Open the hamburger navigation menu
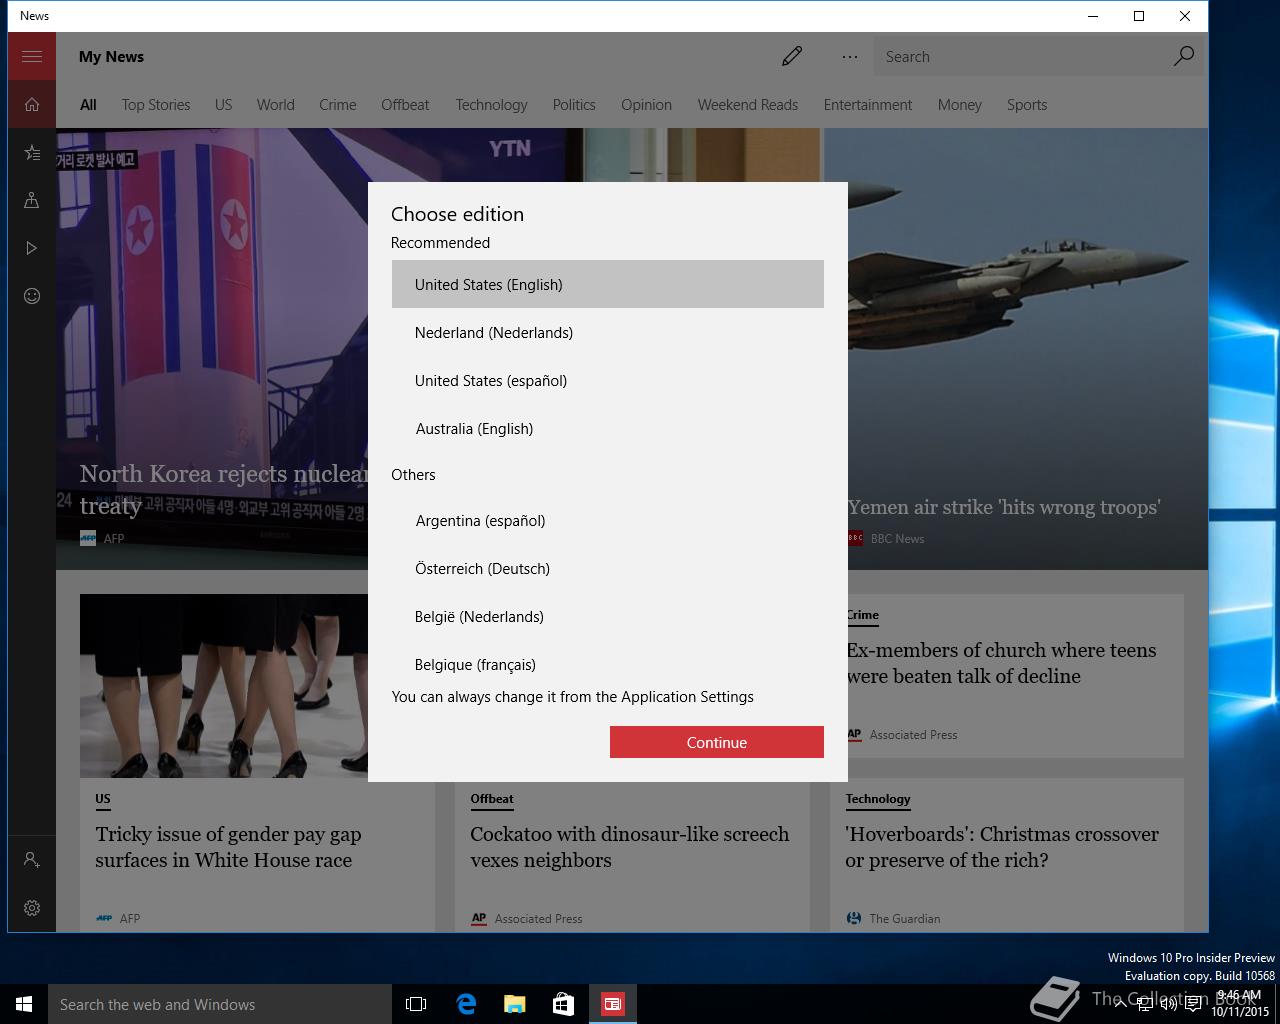Image resolution: width=1280 pixels, height=1024 pixels. pyautogui.click(x=32, y=56)
